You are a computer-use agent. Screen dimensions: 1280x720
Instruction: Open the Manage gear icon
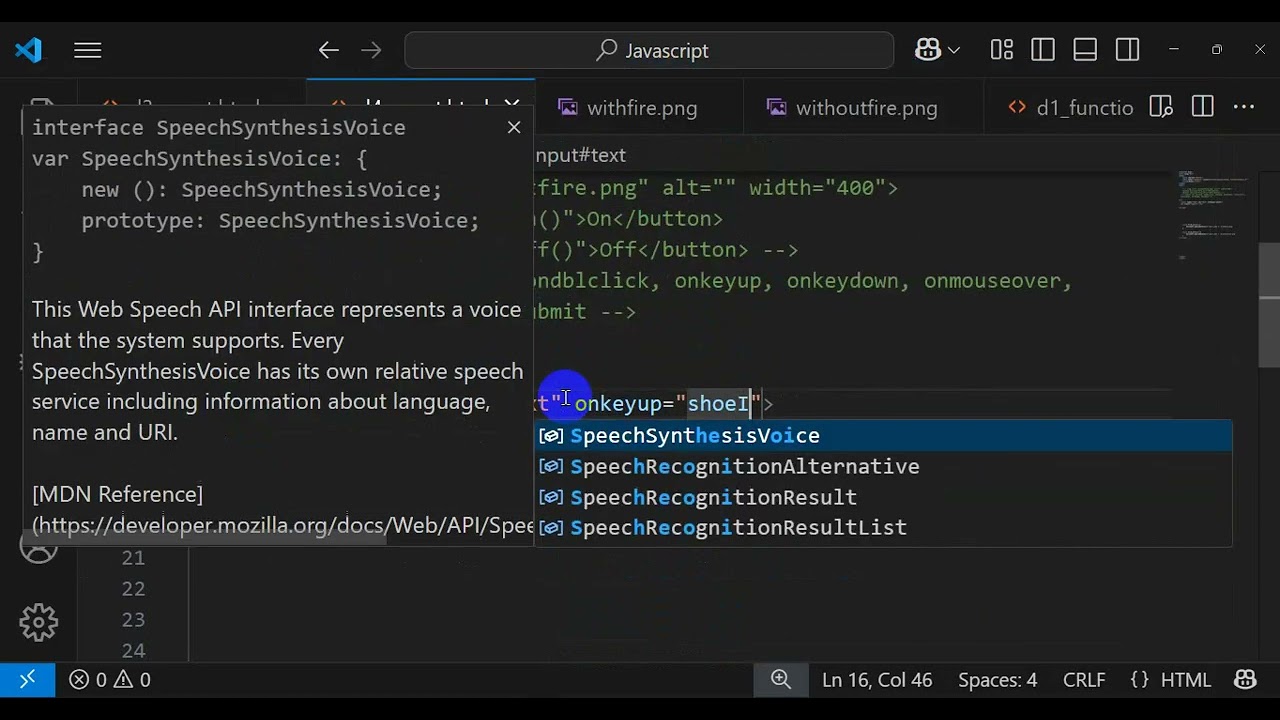click(x=39, y=622)
